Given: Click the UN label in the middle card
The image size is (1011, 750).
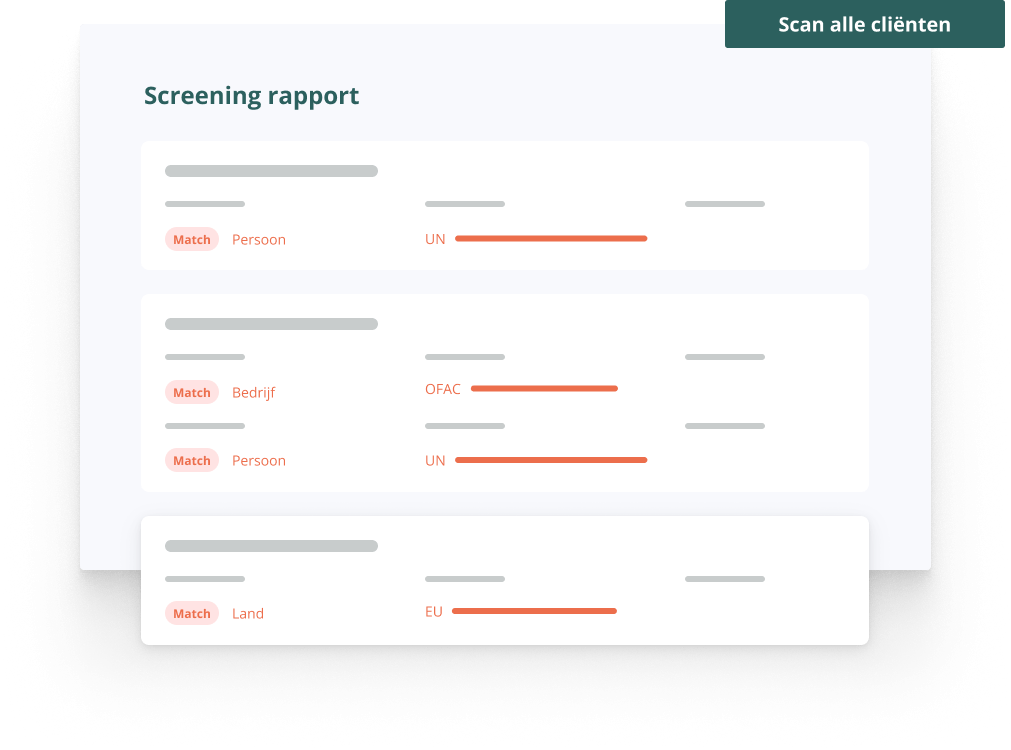Looking at the screenshot, I should [x=435, y=461].
